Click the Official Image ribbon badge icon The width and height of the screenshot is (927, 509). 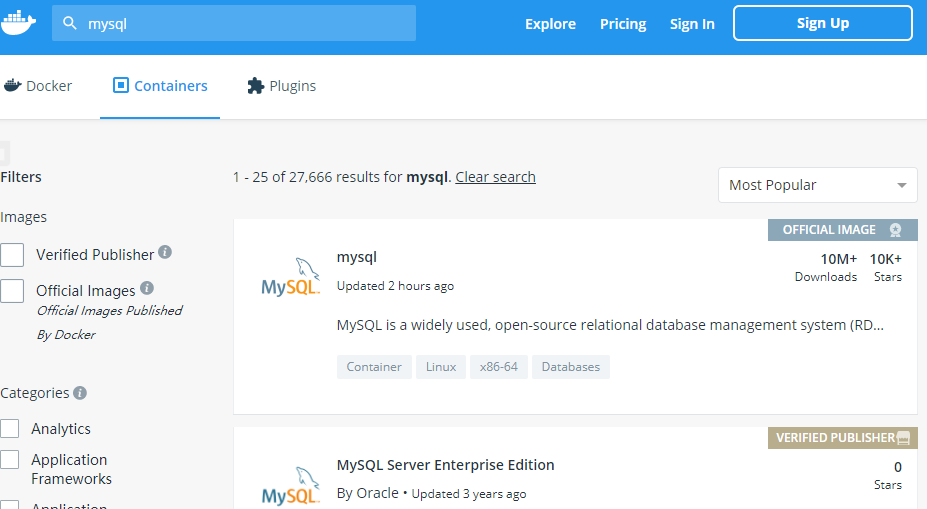[895, 230]
